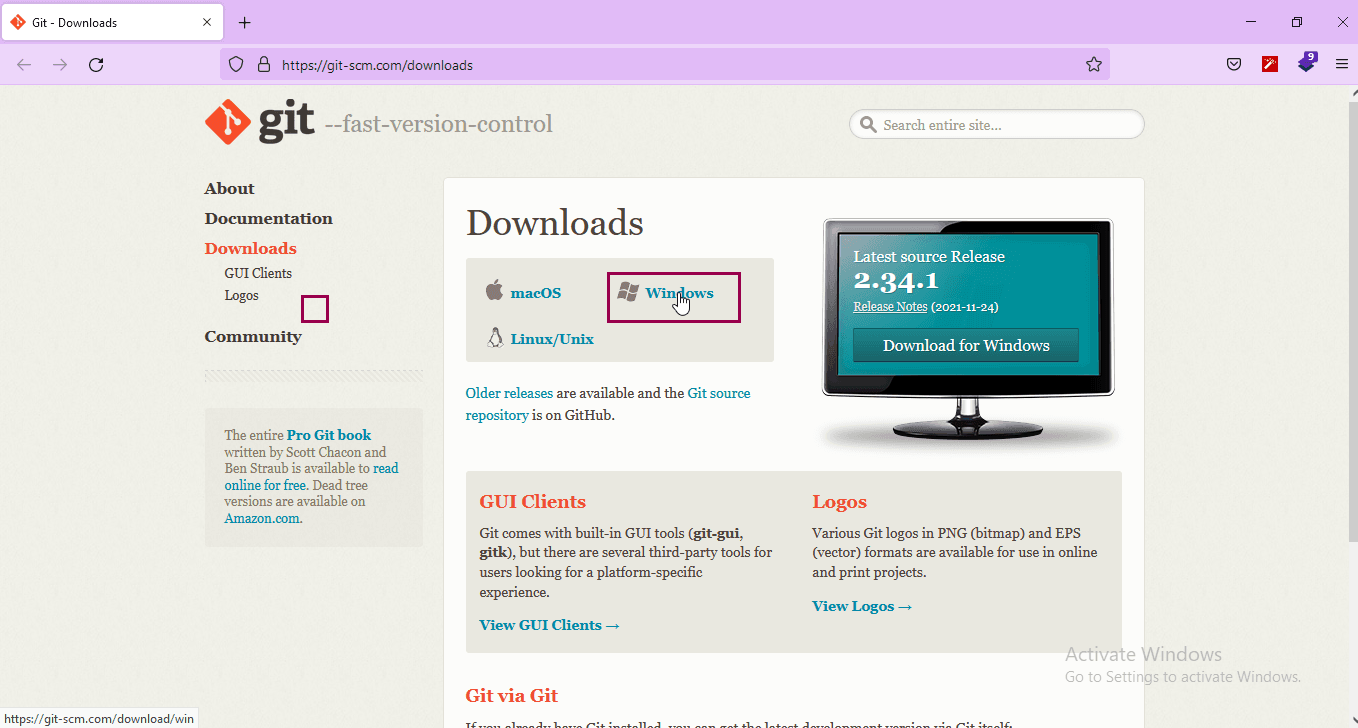Go forward to the next page
Image resolution: width=1358 pixels, height=728 pixels.
click(x=60, y=65)
